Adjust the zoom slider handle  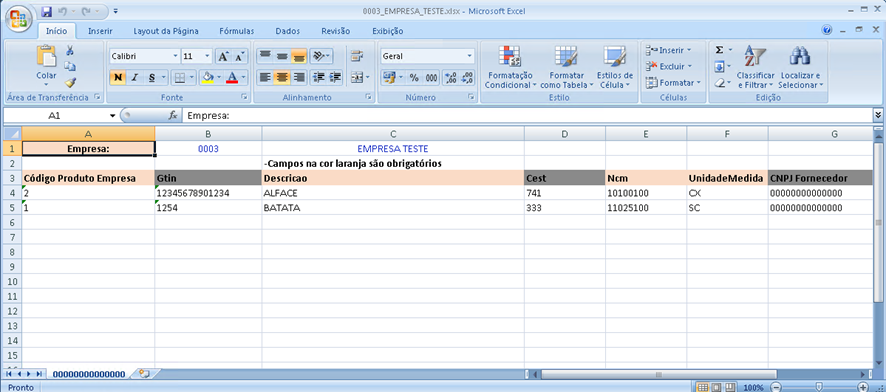click(x=819, y=387)
